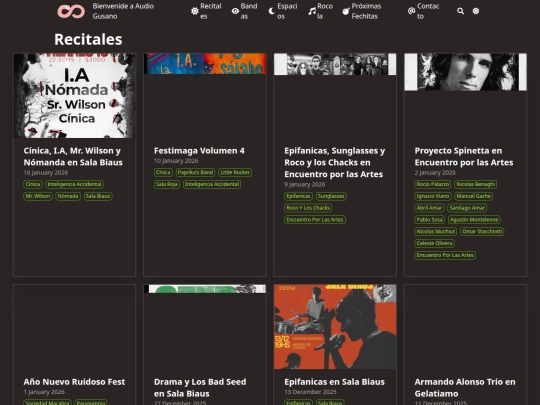Image resolution: width=540 pixels, height=405 pixels.
Task: Open Proyecto Spinetta en Encuentro recital title
Action: [464, 156]
